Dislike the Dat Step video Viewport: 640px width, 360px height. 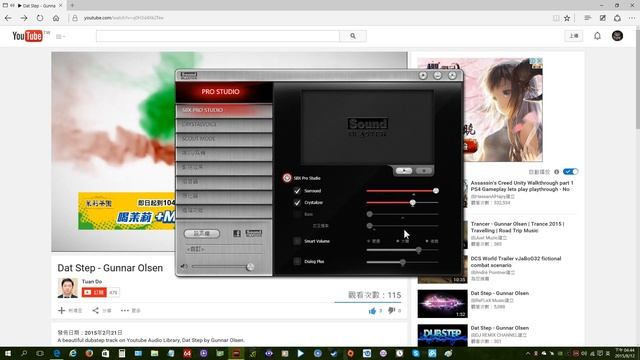(x=391, y=311)
